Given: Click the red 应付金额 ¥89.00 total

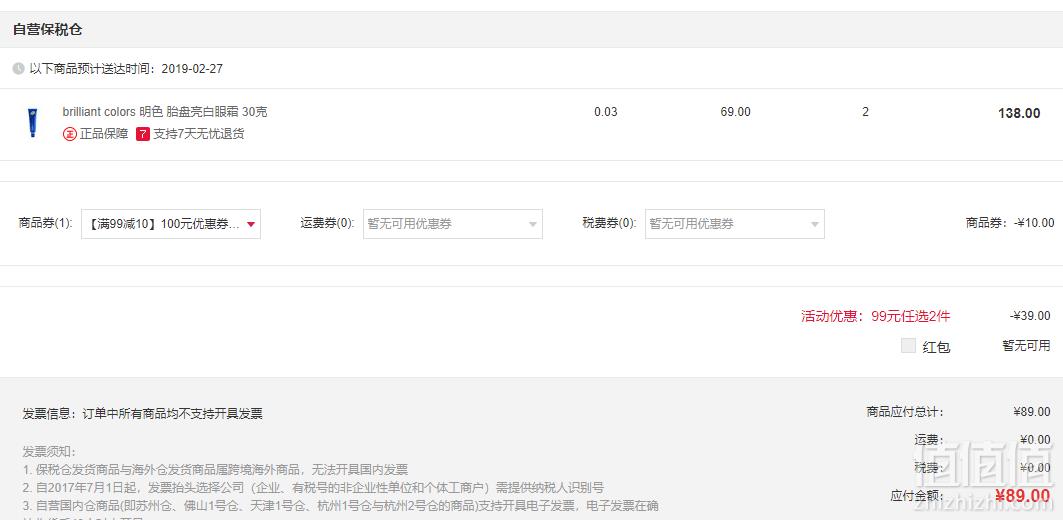Looking at the screenshot, I should (x=1022, y=496).
